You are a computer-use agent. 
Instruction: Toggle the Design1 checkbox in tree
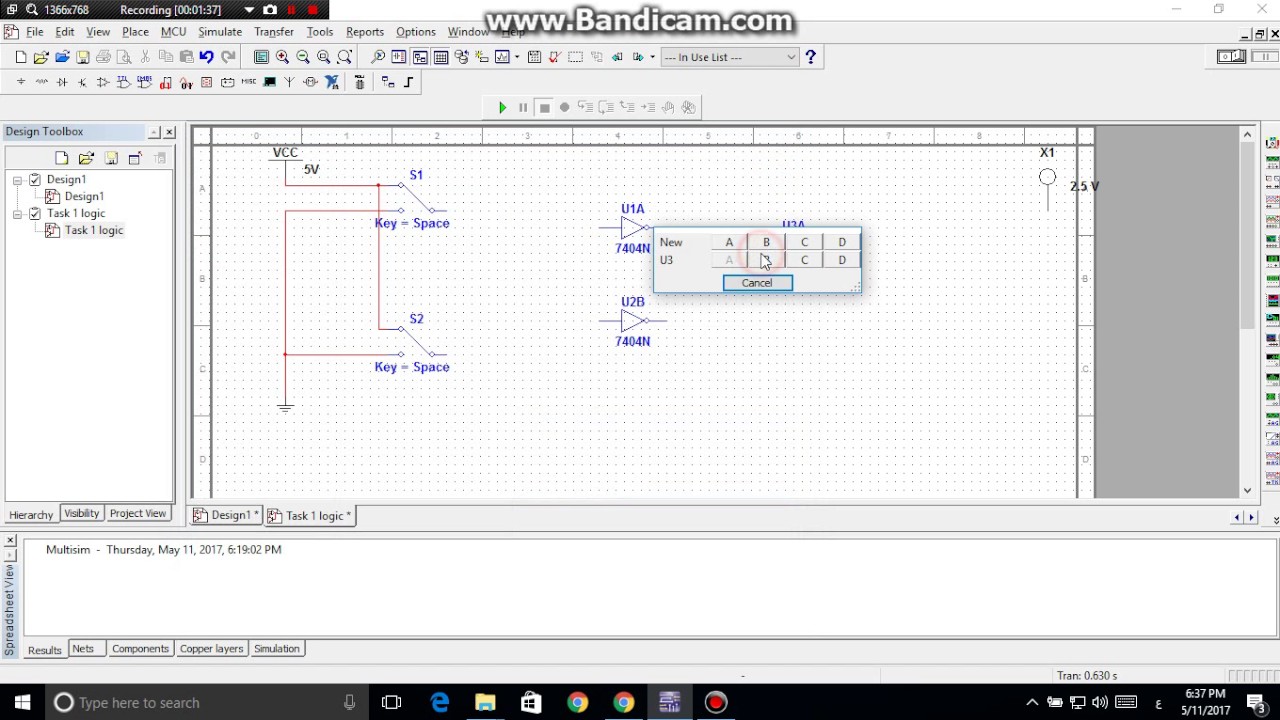(x=35, y=179)
